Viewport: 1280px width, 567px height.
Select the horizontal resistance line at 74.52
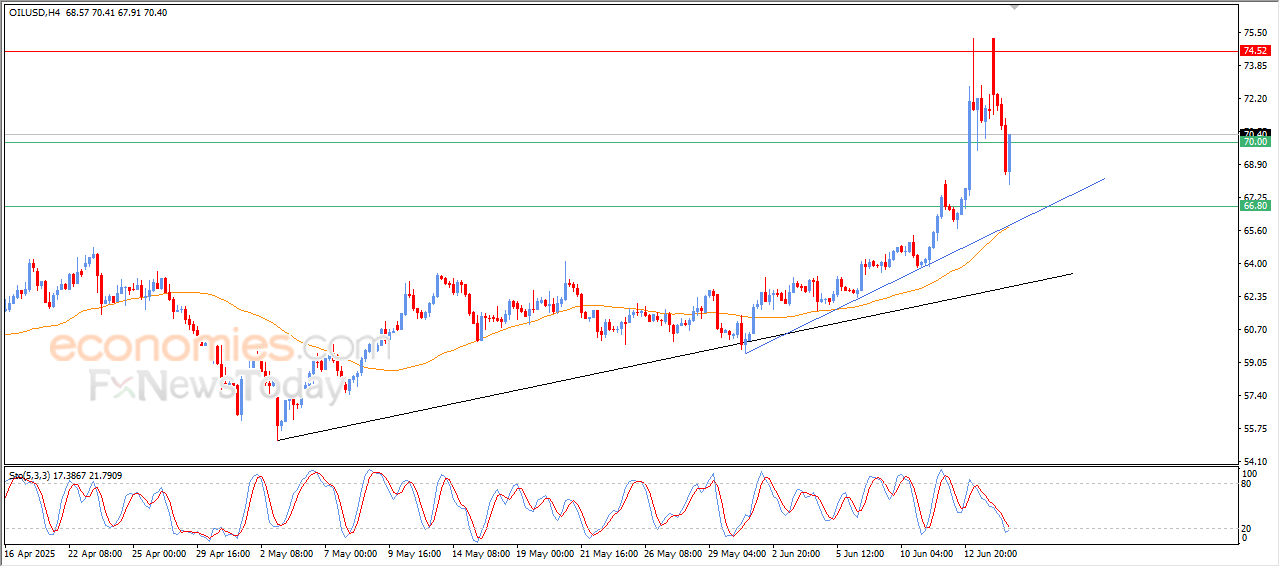[x=620, y=51]
